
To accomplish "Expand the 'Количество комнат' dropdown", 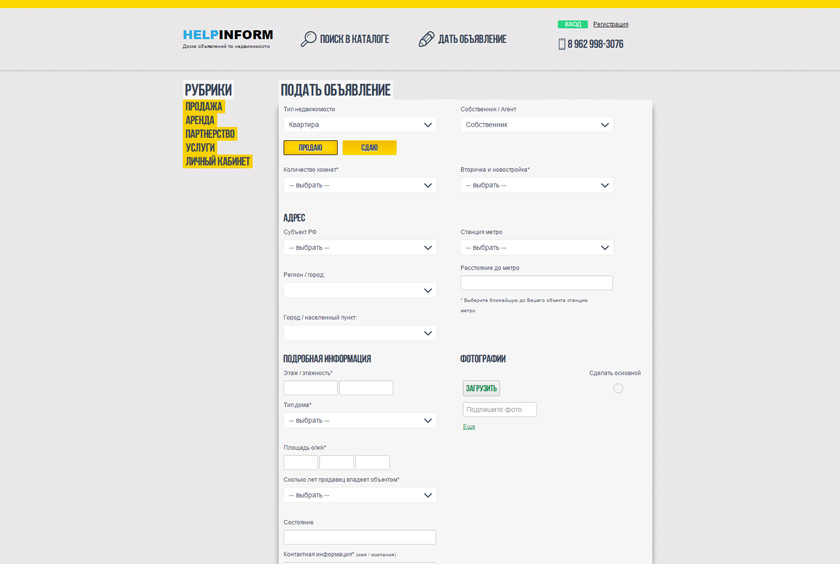I will point(359,185).
